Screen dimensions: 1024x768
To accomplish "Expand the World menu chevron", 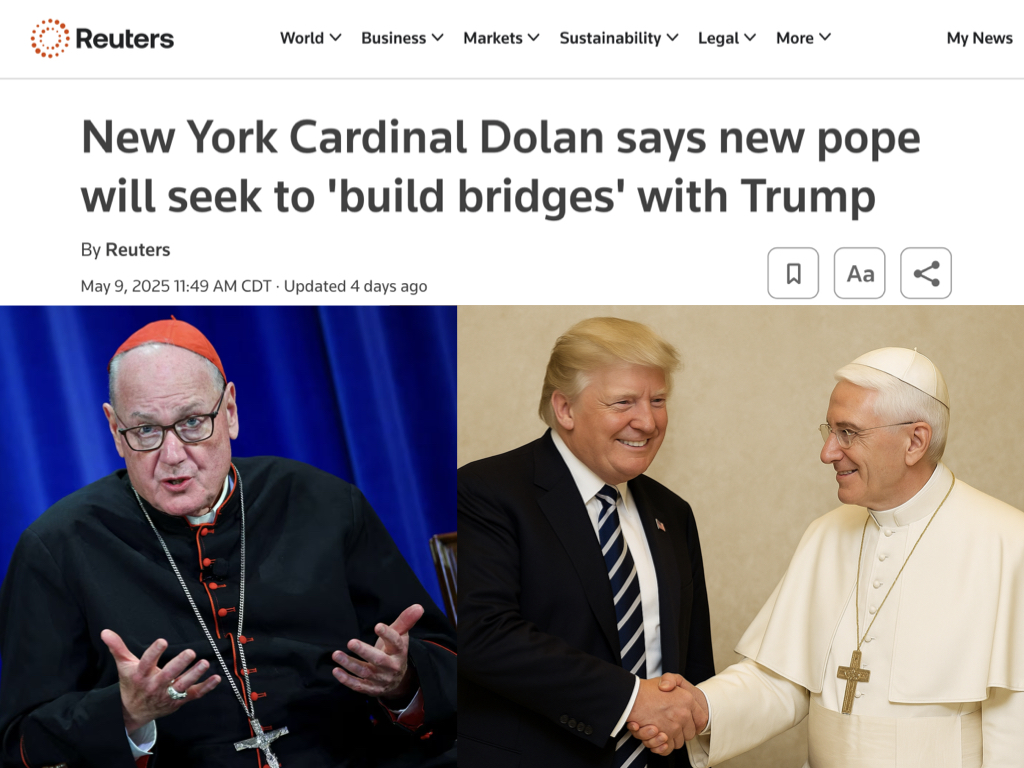I will [x=336, y=38].
